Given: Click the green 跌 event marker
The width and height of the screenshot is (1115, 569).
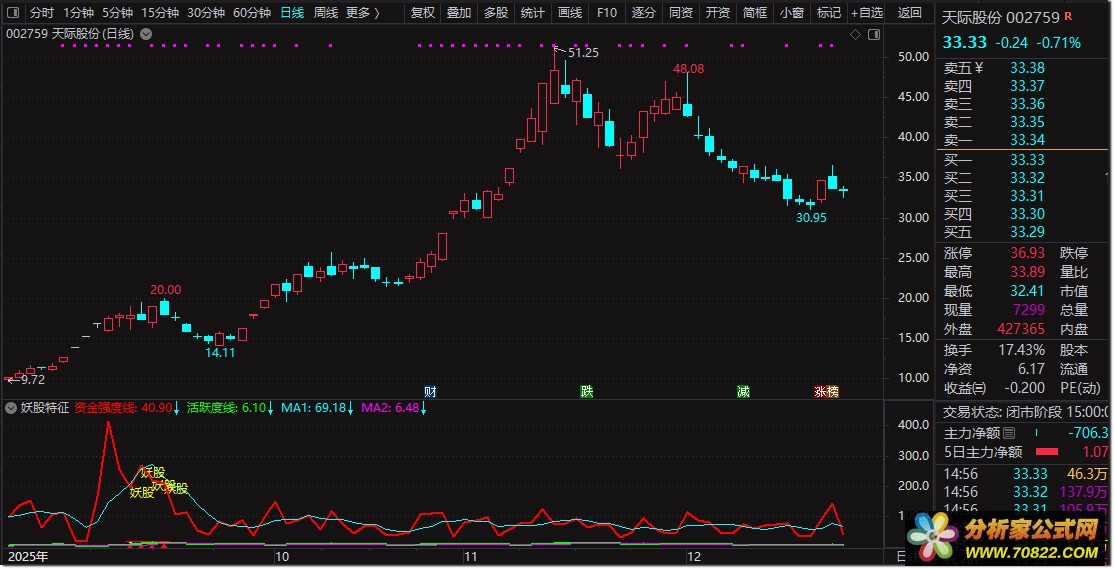Looking at the screenshot, I should click(x=586, y=391).
